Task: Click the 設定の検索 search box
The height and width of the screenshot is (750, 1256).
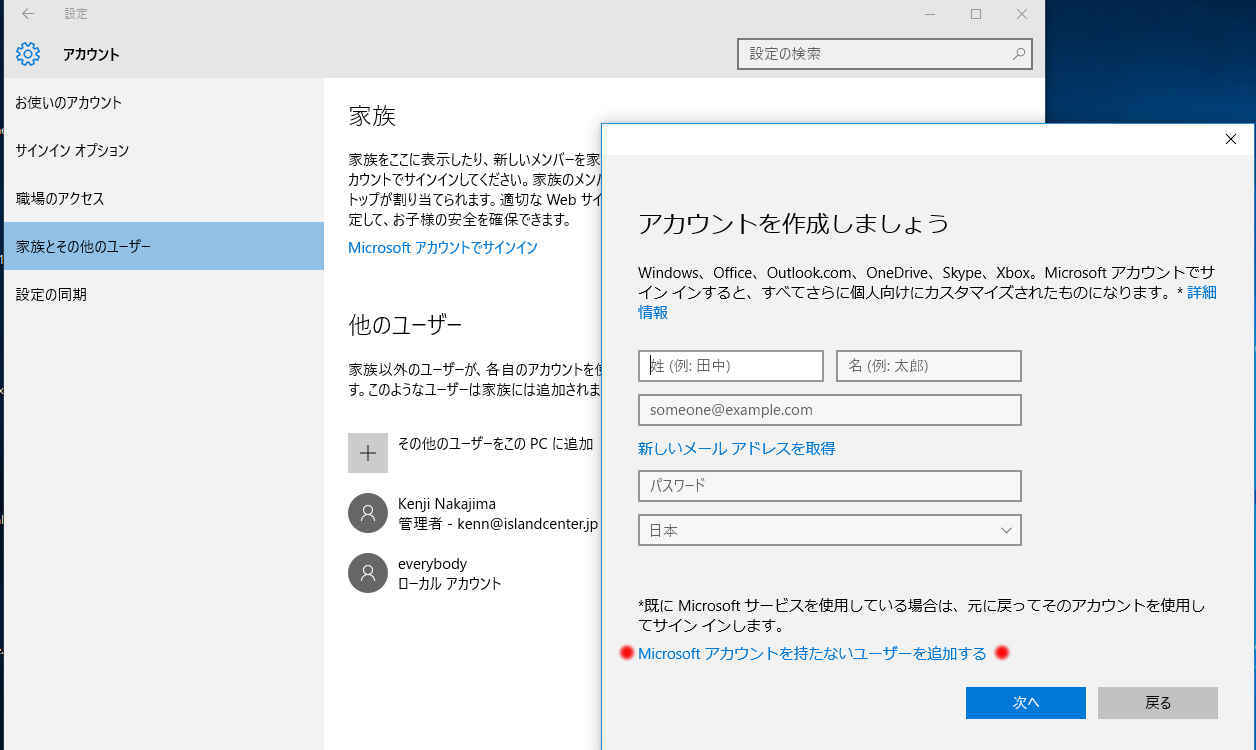Action: (885, 54)
